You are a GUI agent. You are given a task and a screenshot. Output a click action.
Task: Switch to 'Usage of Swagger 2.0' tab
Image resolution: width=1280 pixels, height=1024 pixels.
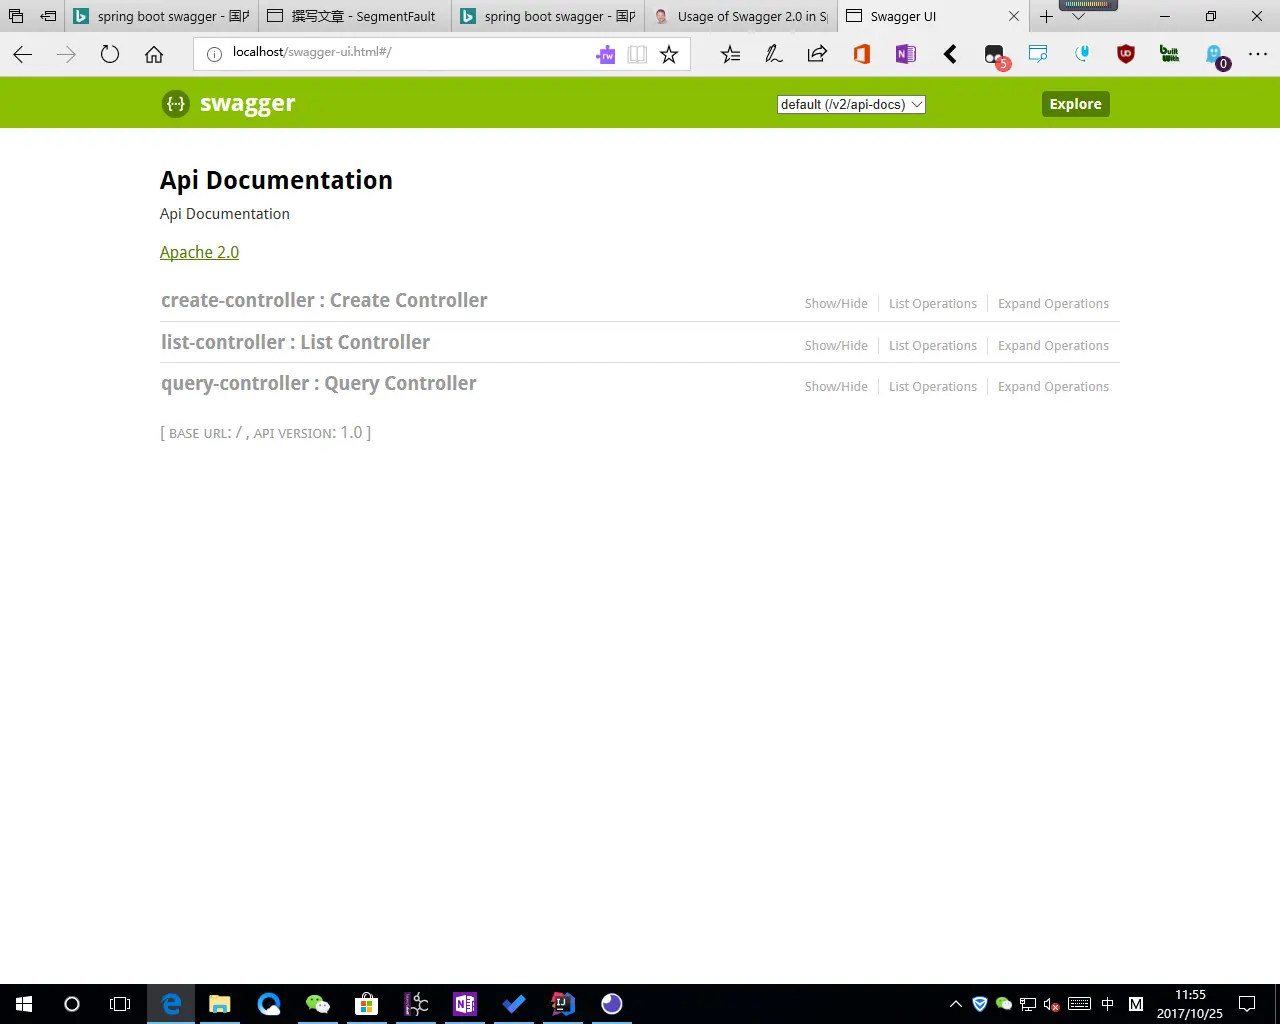point(740,16)
